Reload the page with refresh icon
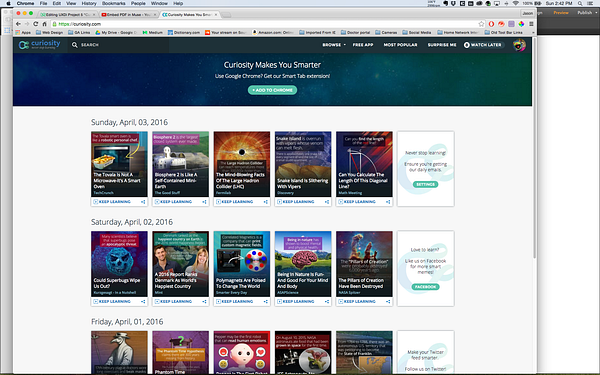This screenshot has width=600, height=375. click(x=36, y=24)
